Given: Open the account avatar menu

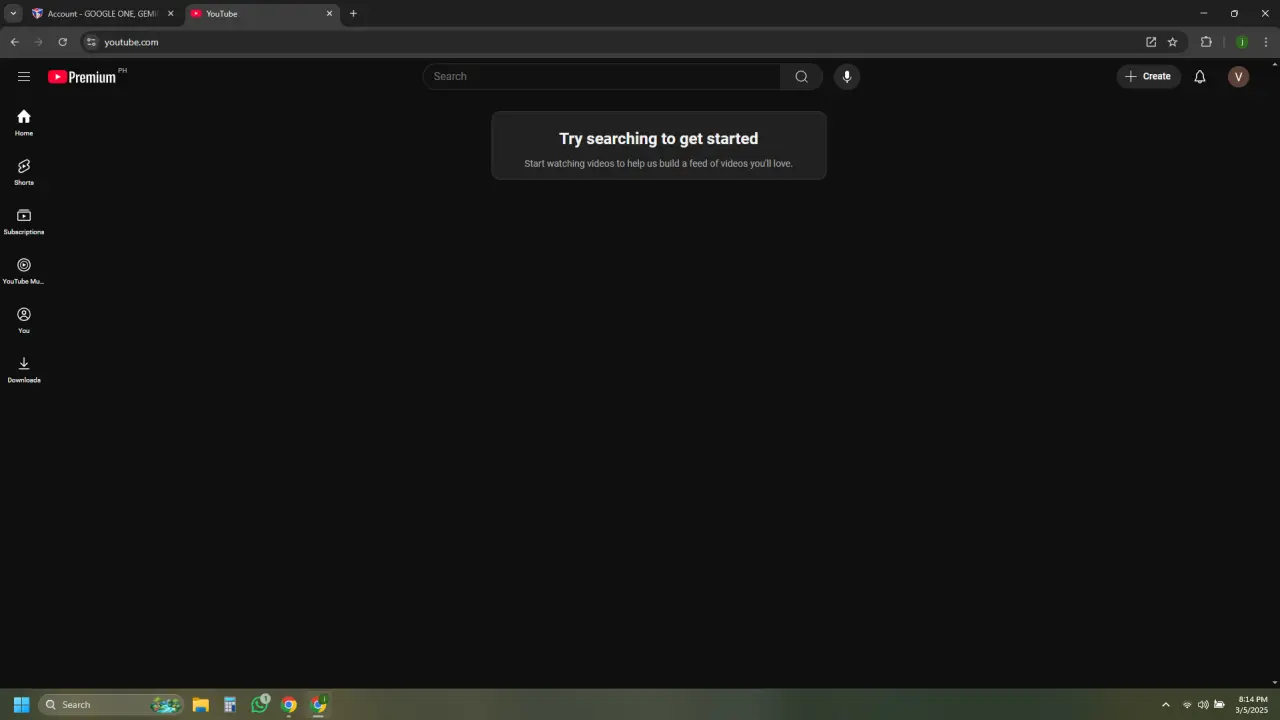Looking at the screenshot, I should 1238,77.
